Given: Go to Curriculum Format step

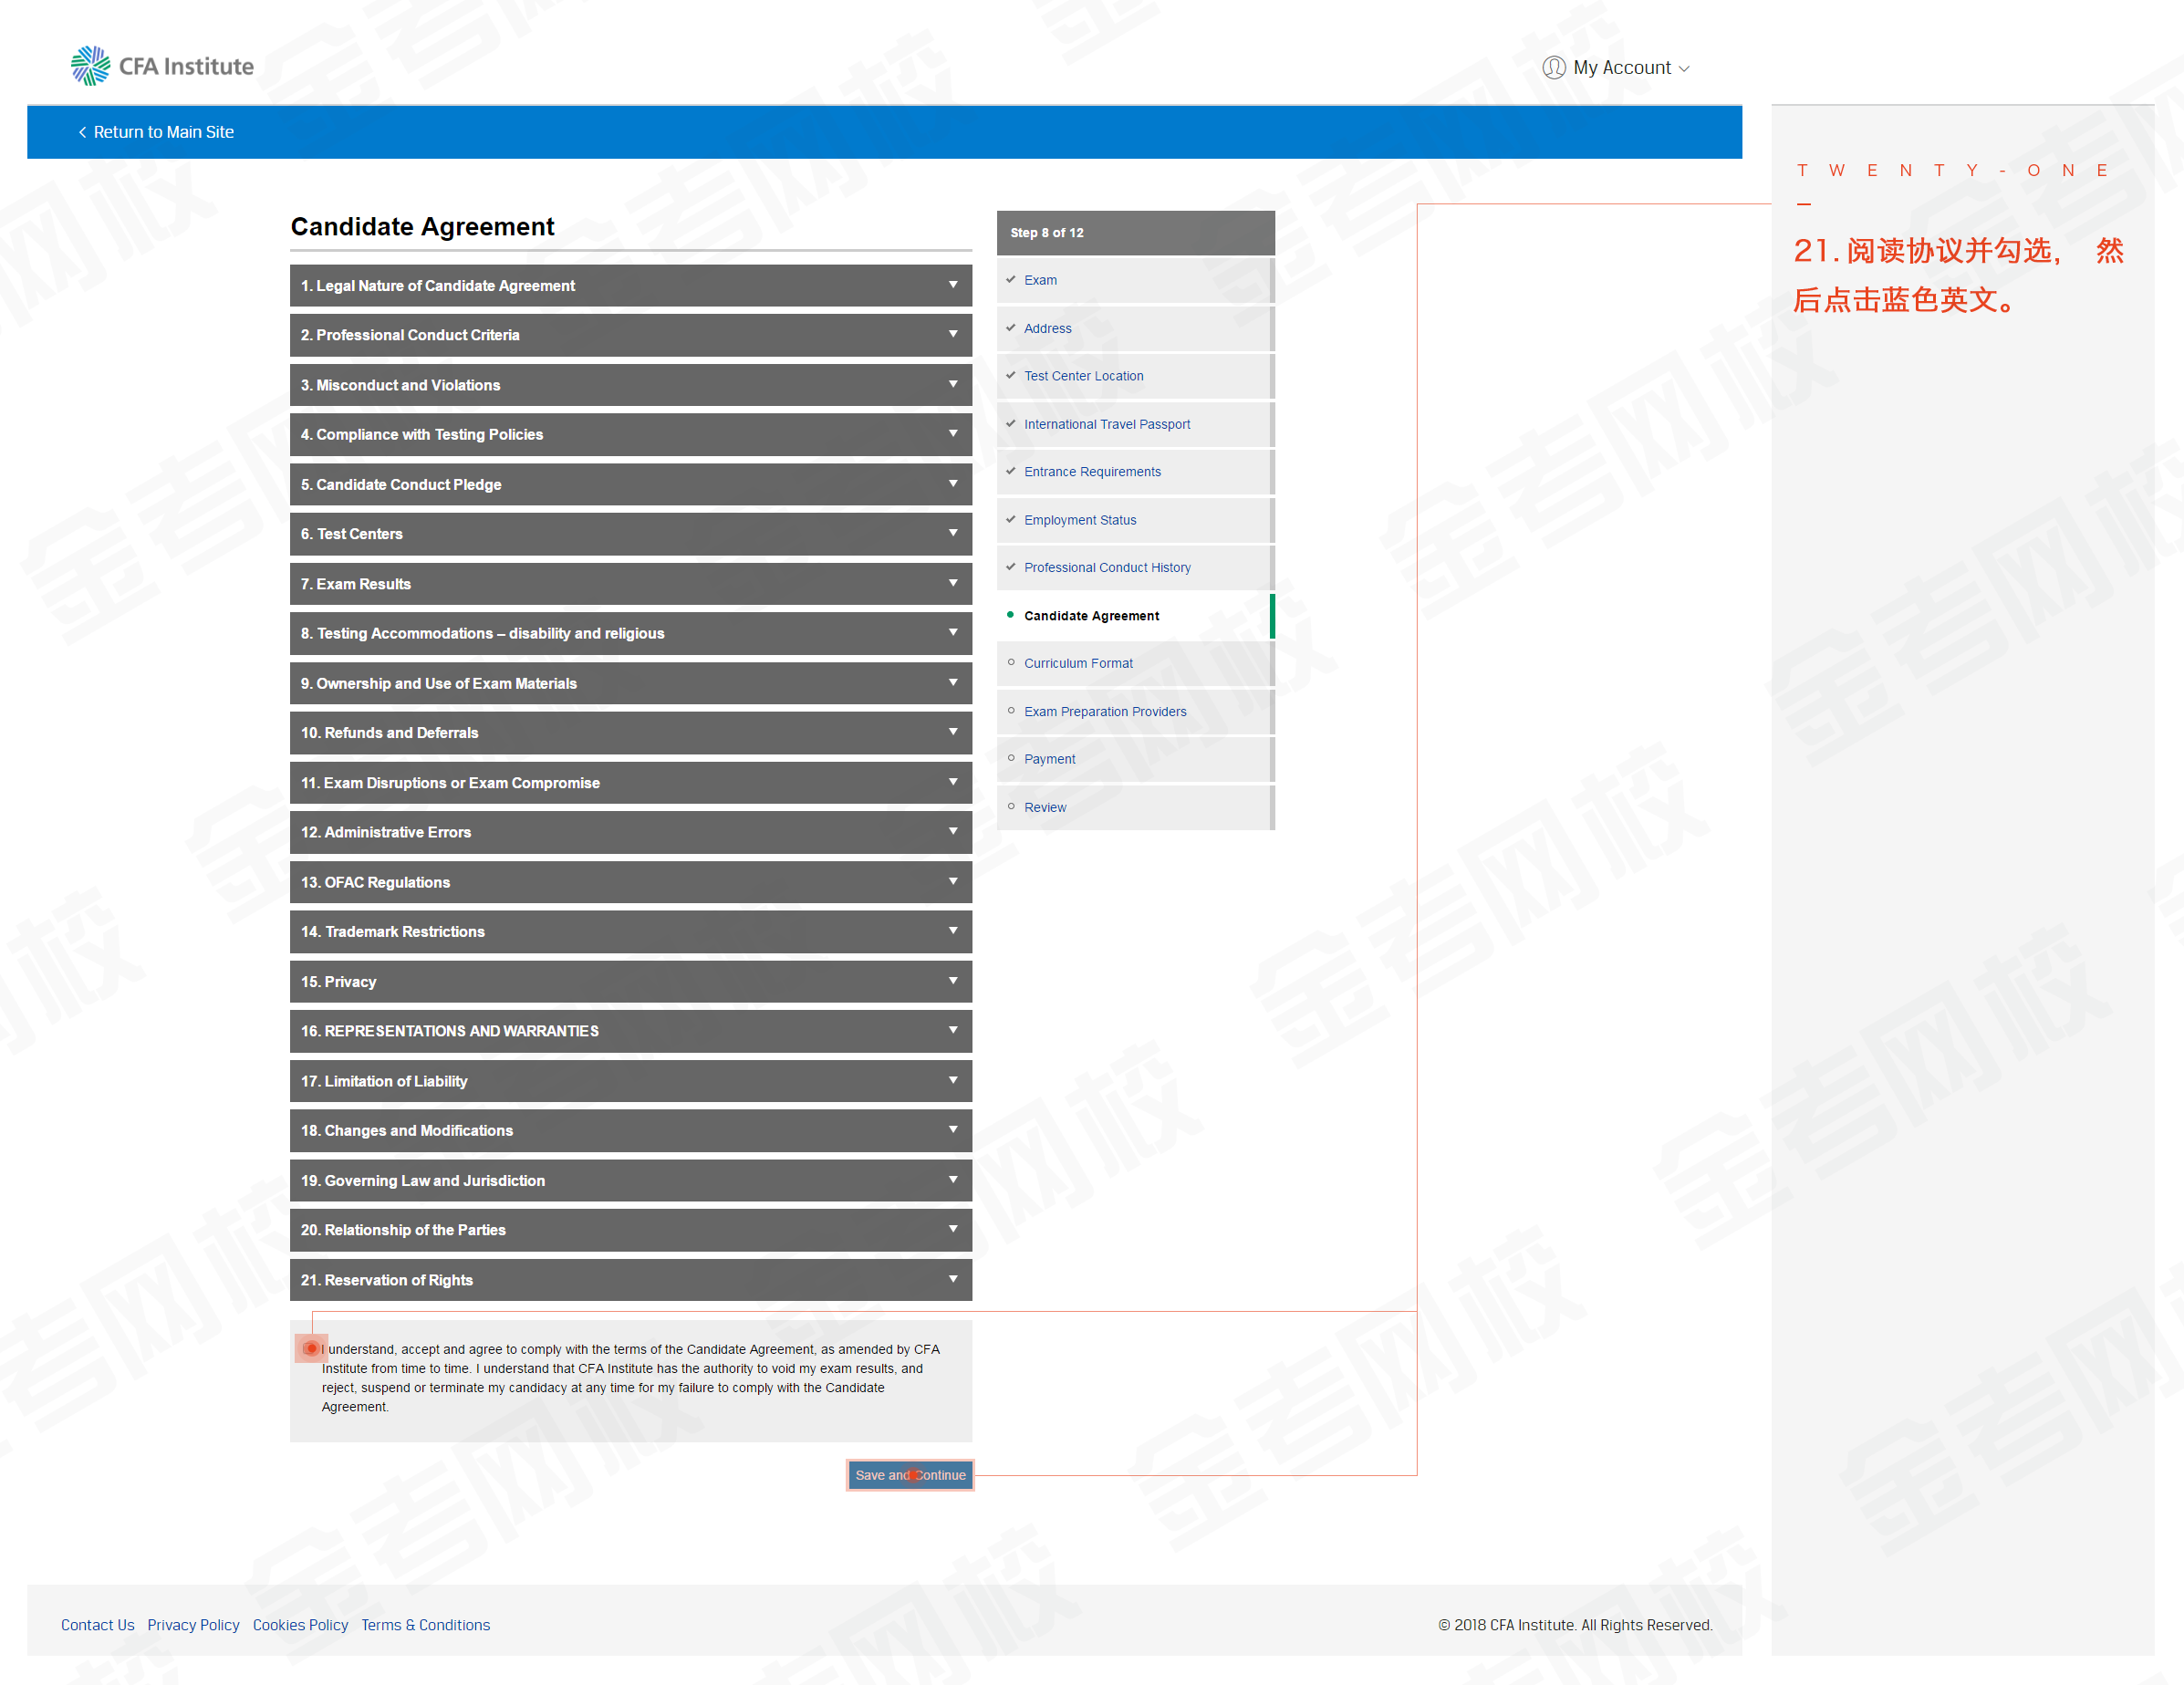Looking at the screenshot, I should tap(1134, 663).
